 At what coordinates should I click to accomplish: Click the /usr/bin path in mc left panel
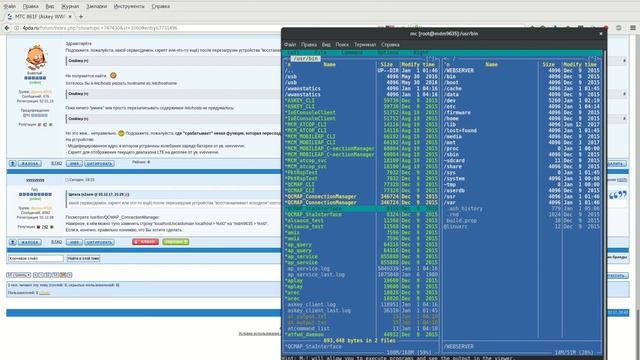point(306,59)
